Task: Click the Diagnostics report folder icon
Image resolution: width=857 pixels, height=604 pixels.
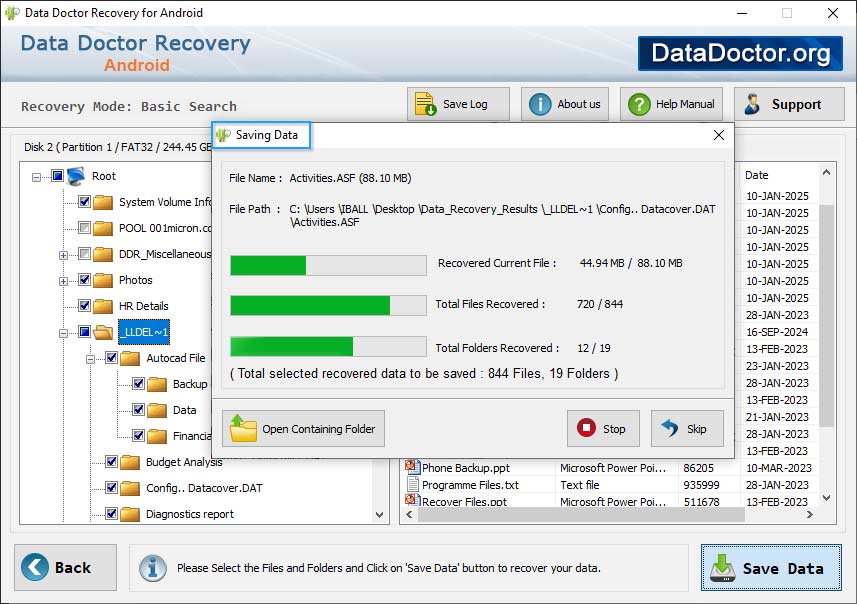Action: tap(130, 514)
